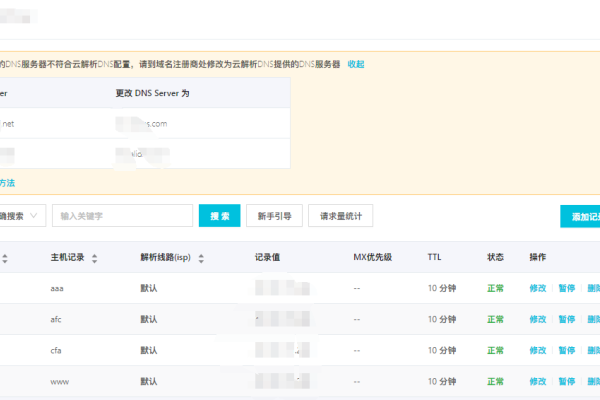The image size is (600, 400).
Task: Click 正常 status of www record
Action: pos(495,381)
